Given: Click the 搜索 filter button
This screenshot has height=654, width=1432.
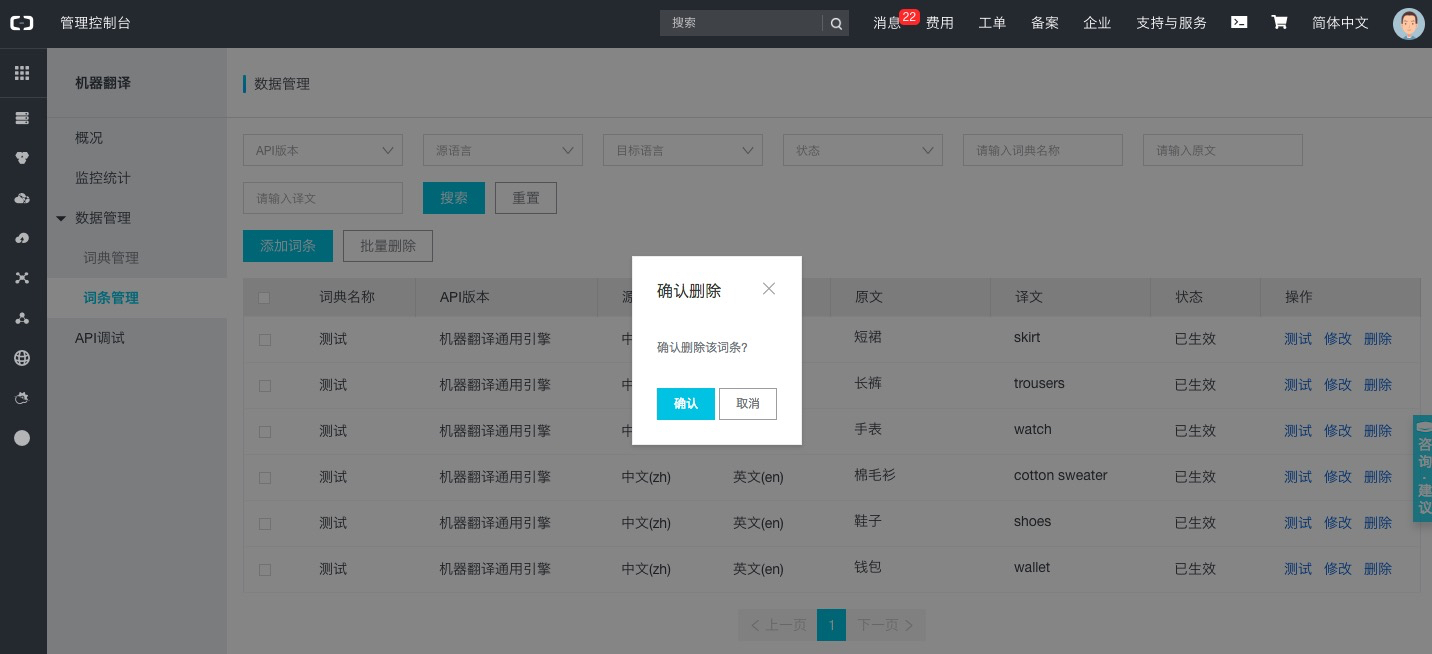Looking at the screenshot, I should pyautogui.click(x=454, y=198).
